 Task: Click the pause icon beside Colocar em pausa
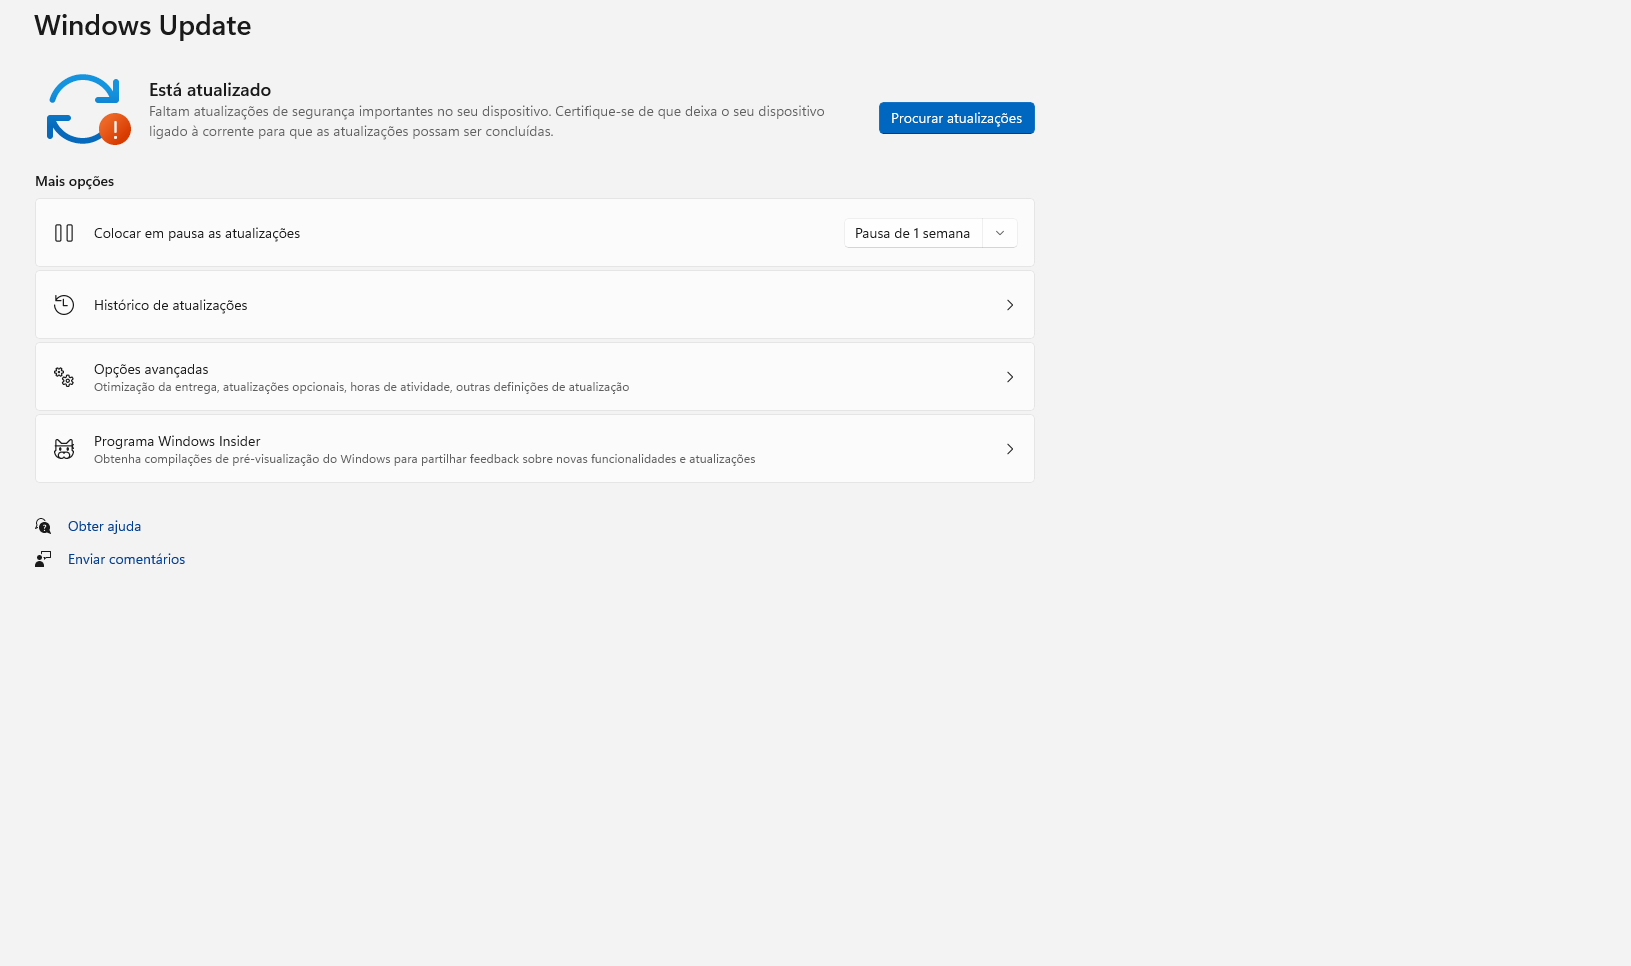(64, 233)
